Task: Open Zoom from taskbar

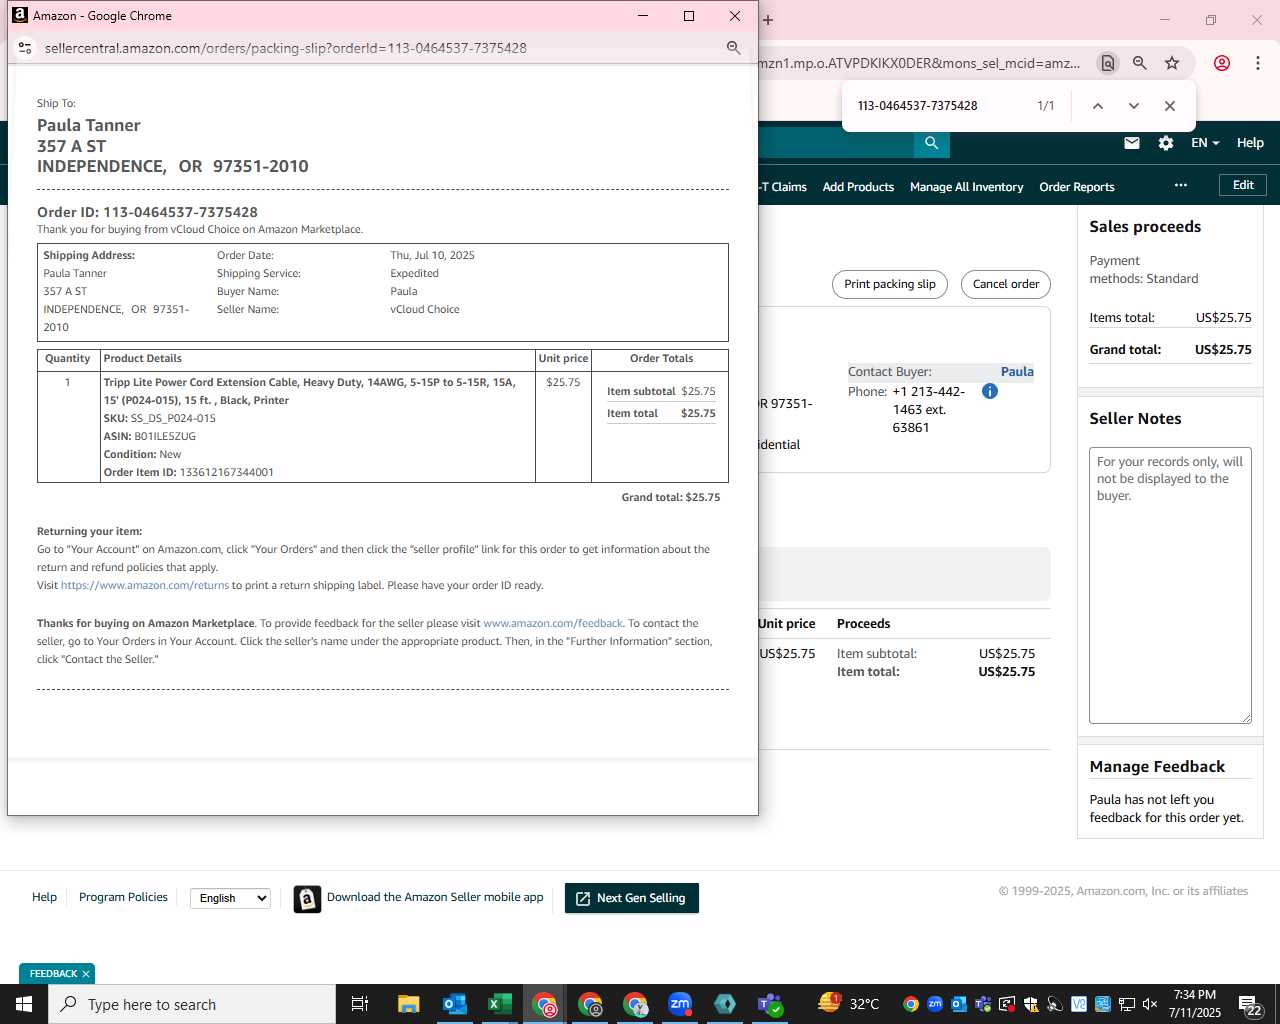Action: 680,1004
